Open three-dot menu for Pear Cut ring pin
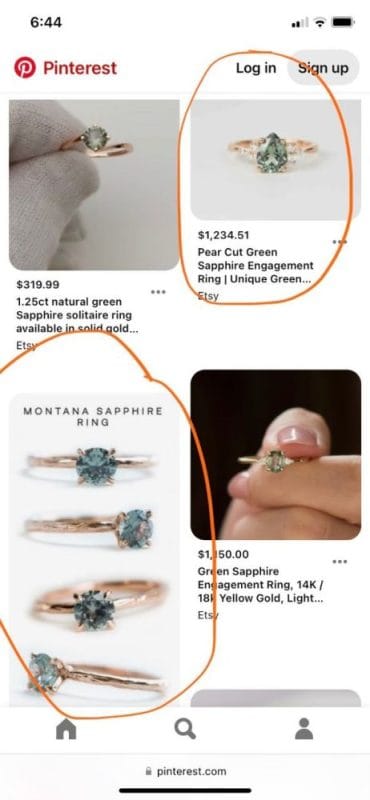Viewport: 370px width, 800px height. (x=339, y=241)
